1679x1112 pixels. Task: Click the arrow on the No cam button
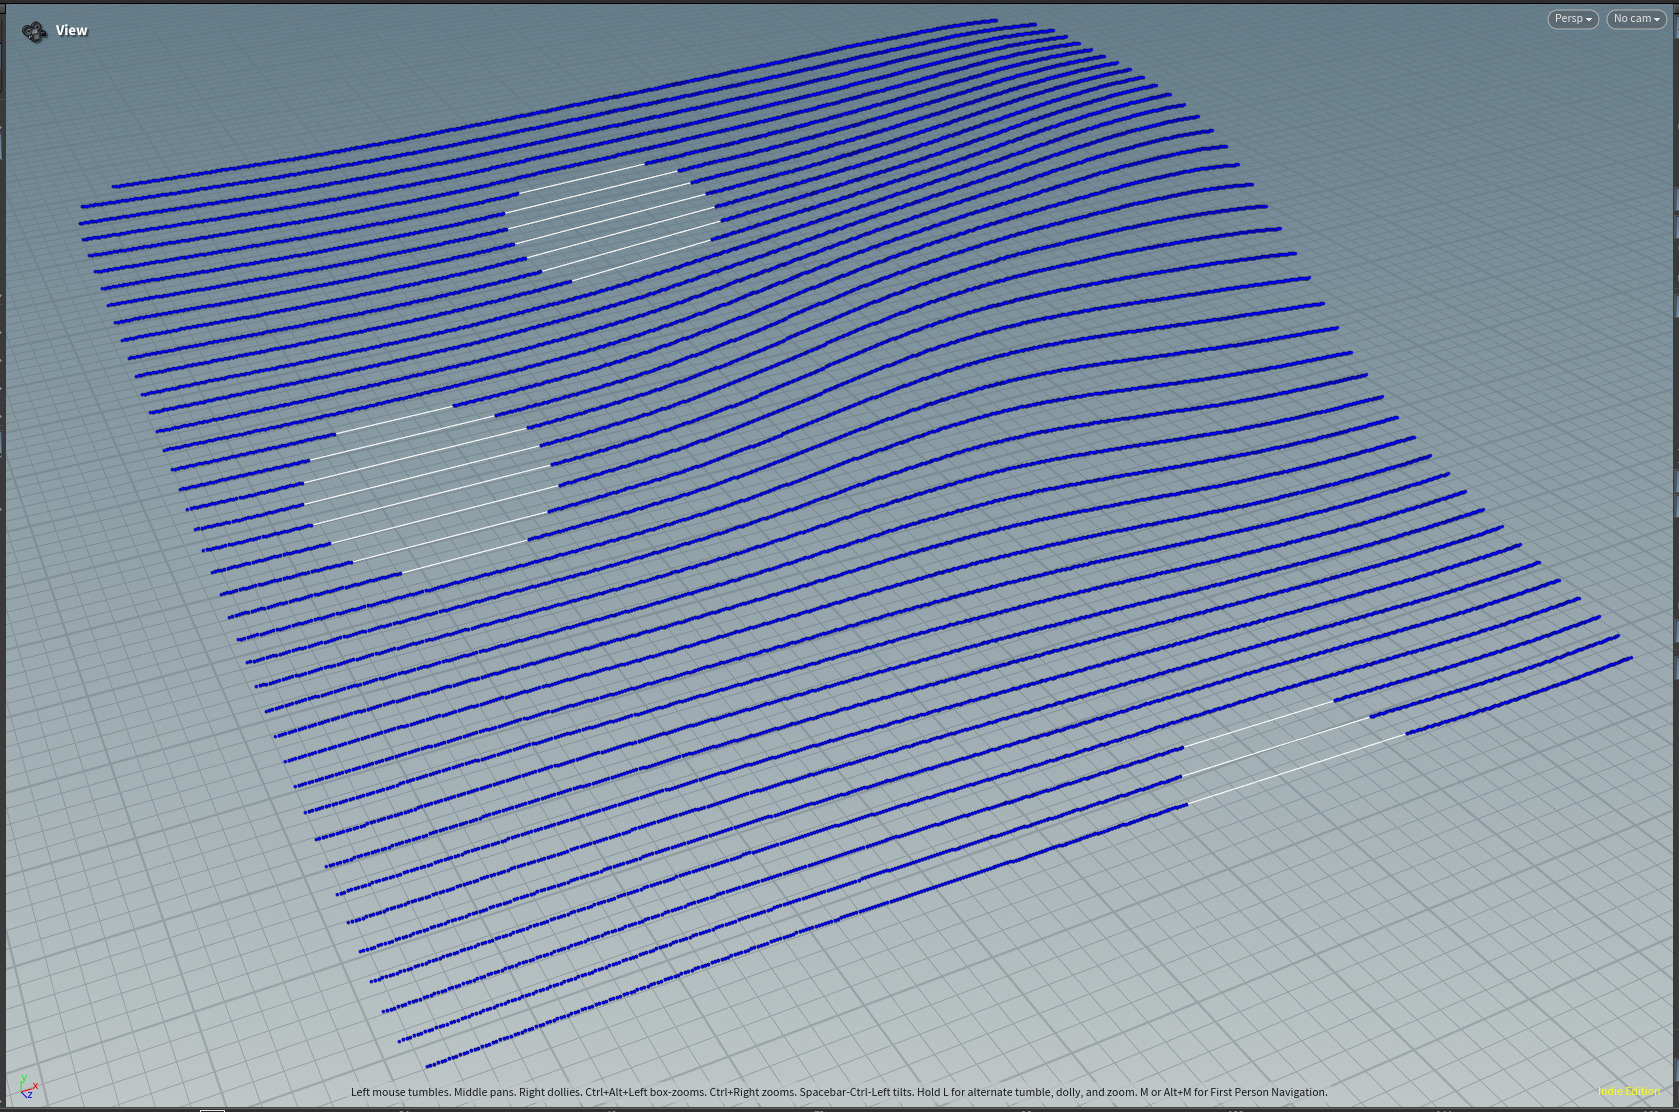click(x=1657, y=20)
